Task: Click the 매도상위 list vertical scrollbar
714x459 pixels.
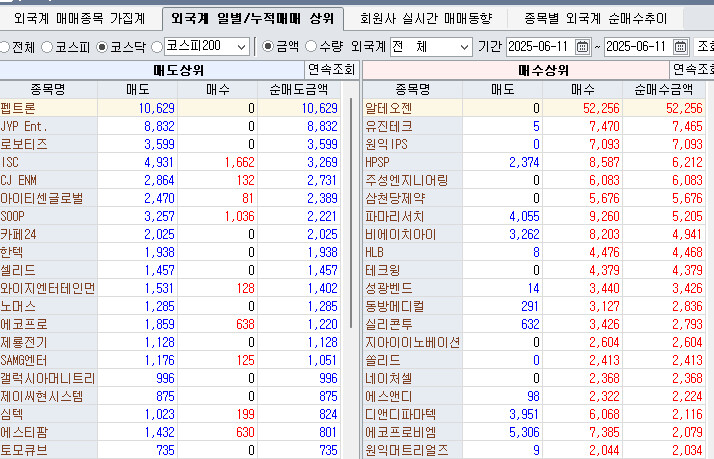Action: 351,213
